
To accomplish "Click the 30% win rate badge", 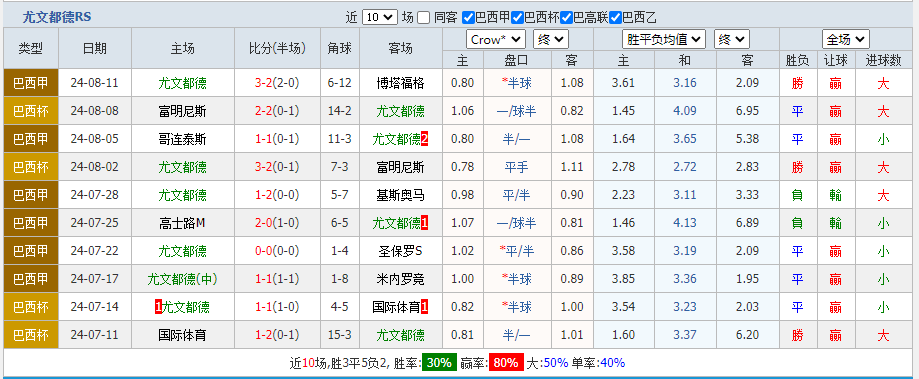I will 439,363.
